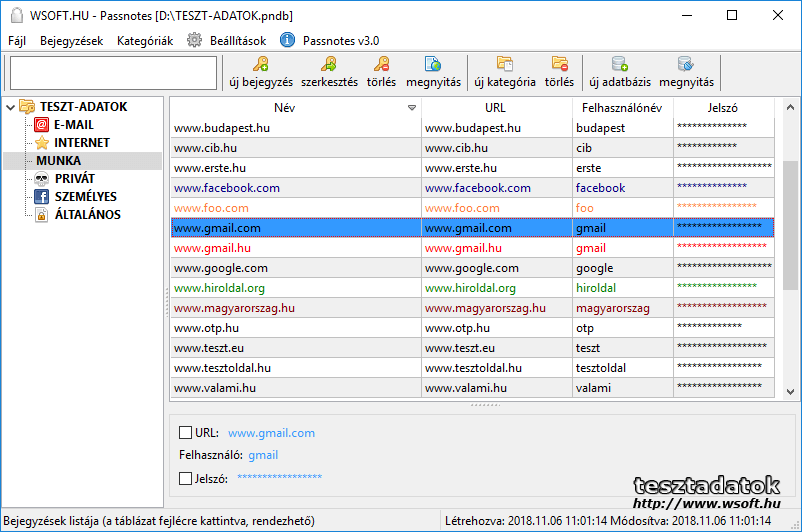Click the www.gmail.com link in details

click(x=271, y=433)
